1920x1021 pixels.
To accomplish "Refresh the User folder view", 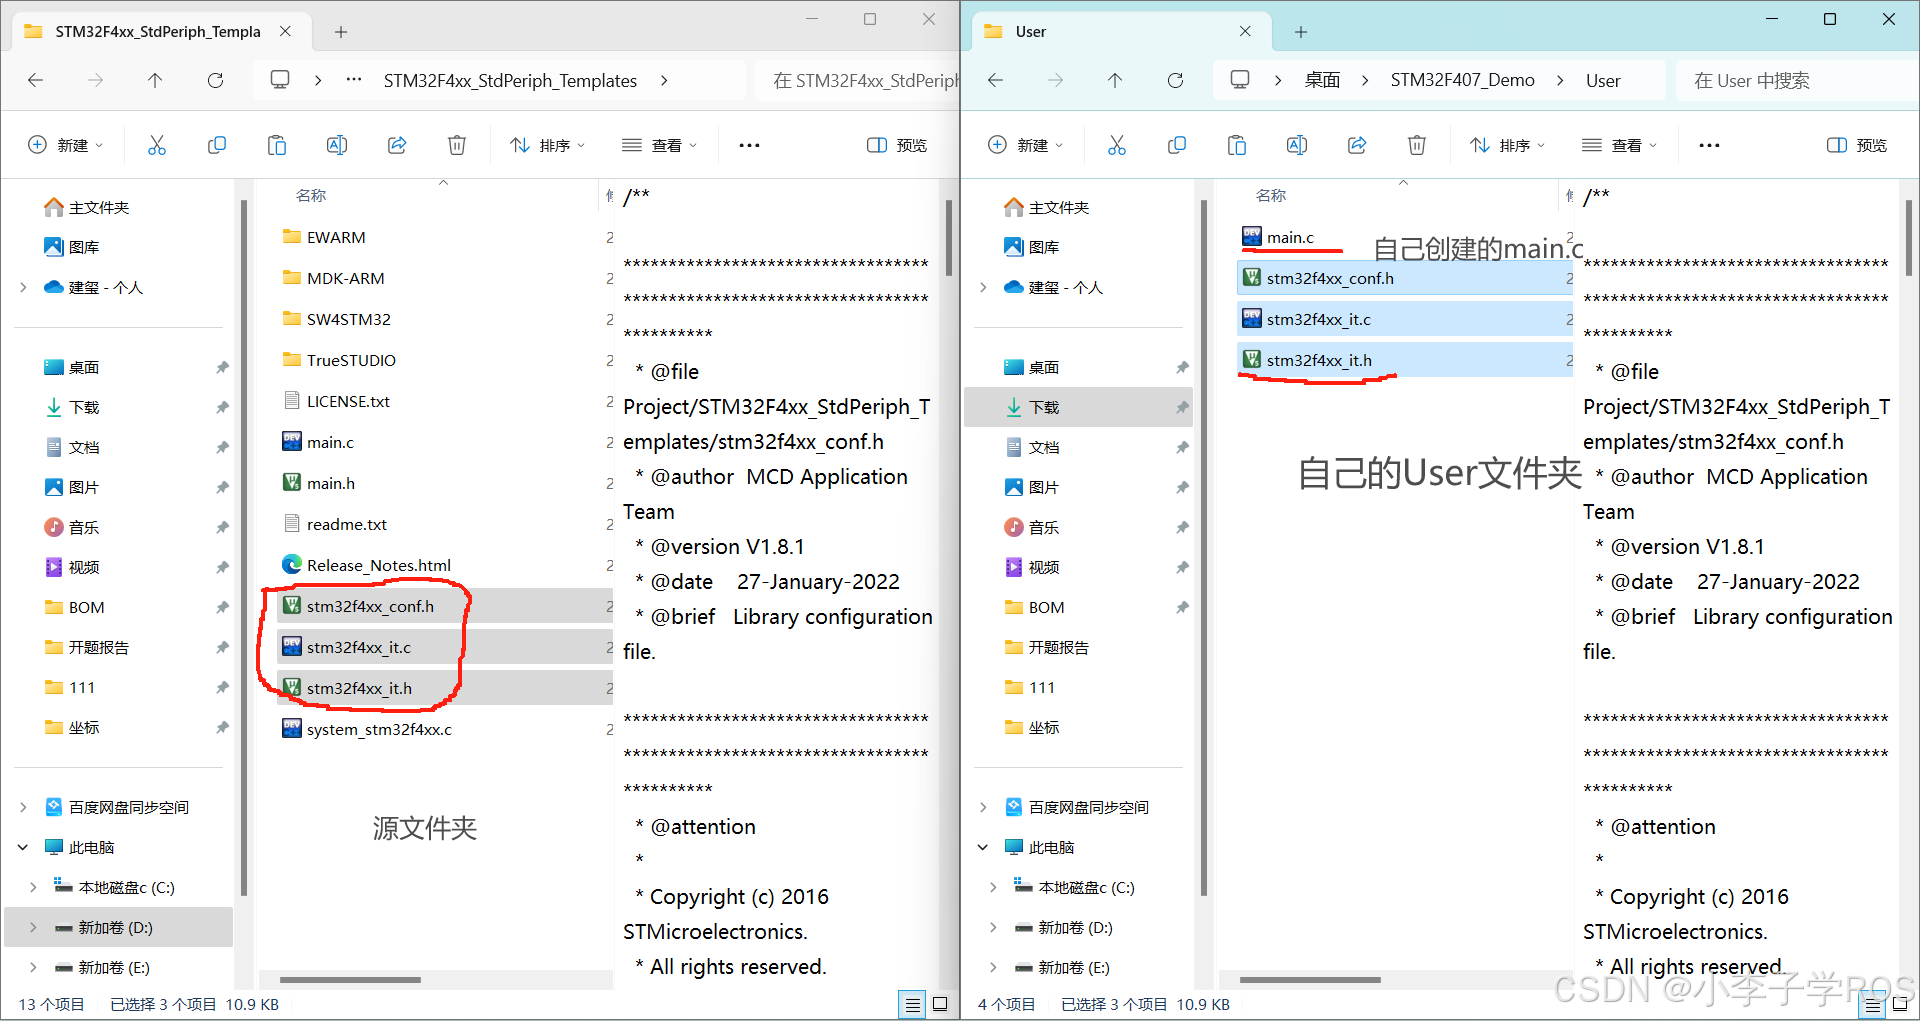I will [1176, 80].
